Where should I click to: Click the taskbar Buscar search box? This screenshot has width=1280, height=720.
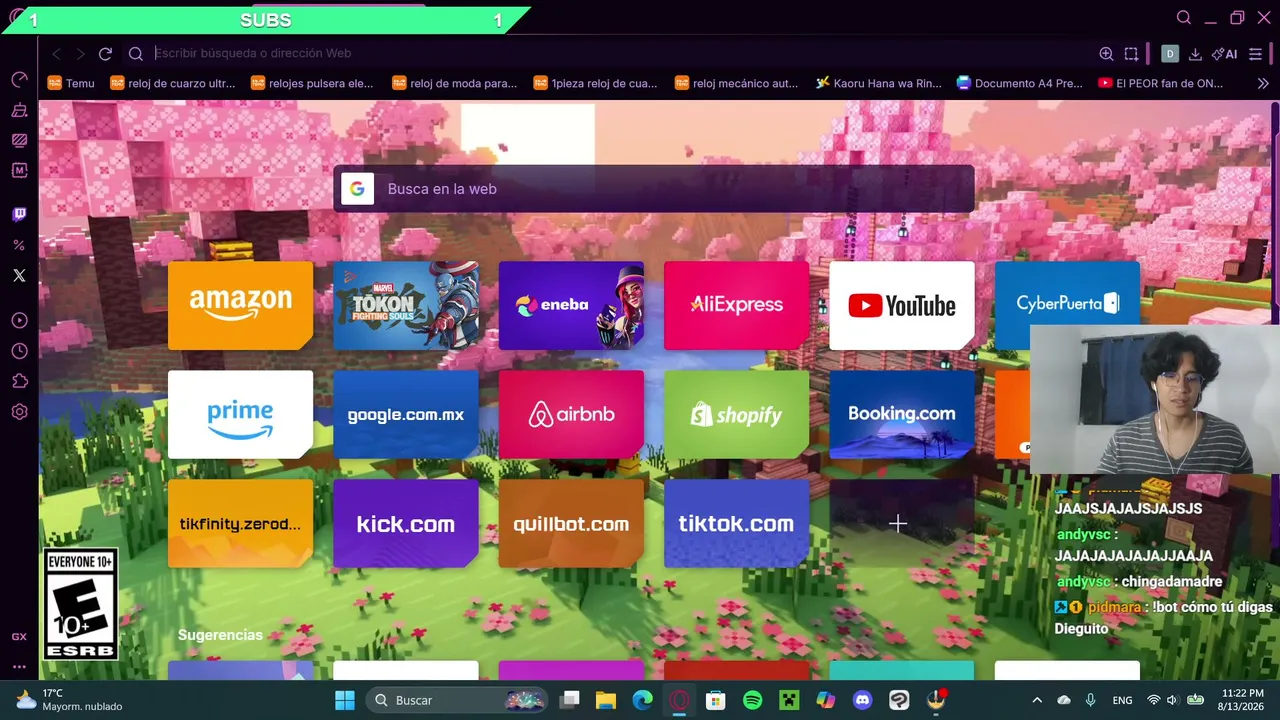coord(457,700)
